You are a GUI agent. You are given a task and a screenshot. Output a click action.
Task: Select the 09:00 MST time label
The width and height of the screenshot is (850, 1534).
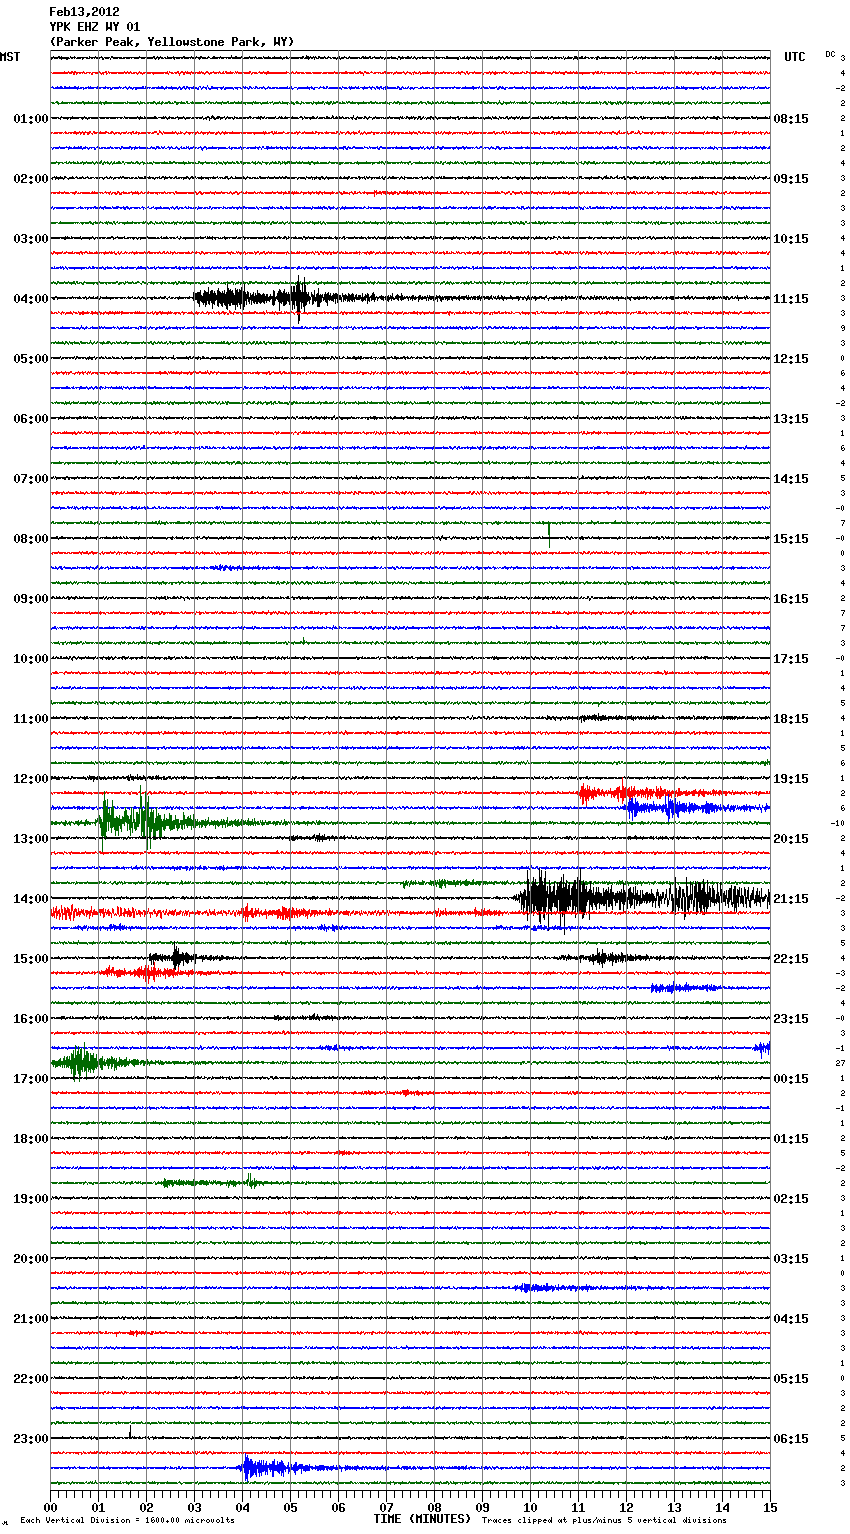[x=31, y=599]
